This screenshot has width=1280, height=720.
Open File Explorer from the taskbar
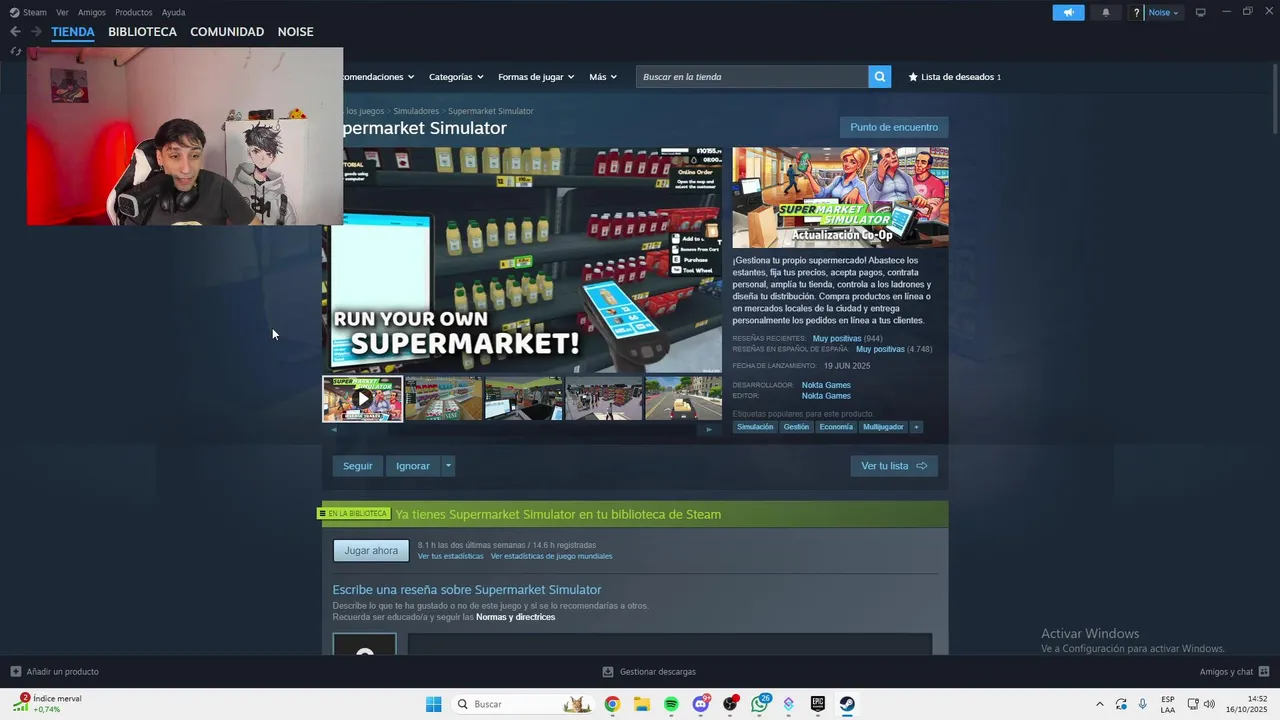click(642, 704)
